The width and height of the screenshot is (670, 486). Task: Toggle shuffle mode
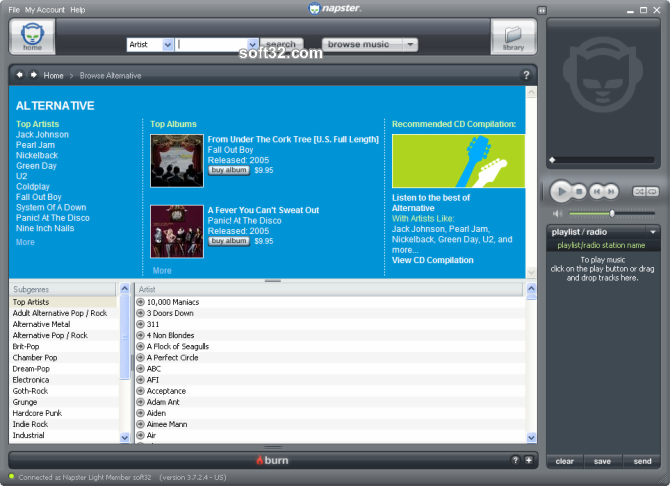639,191
